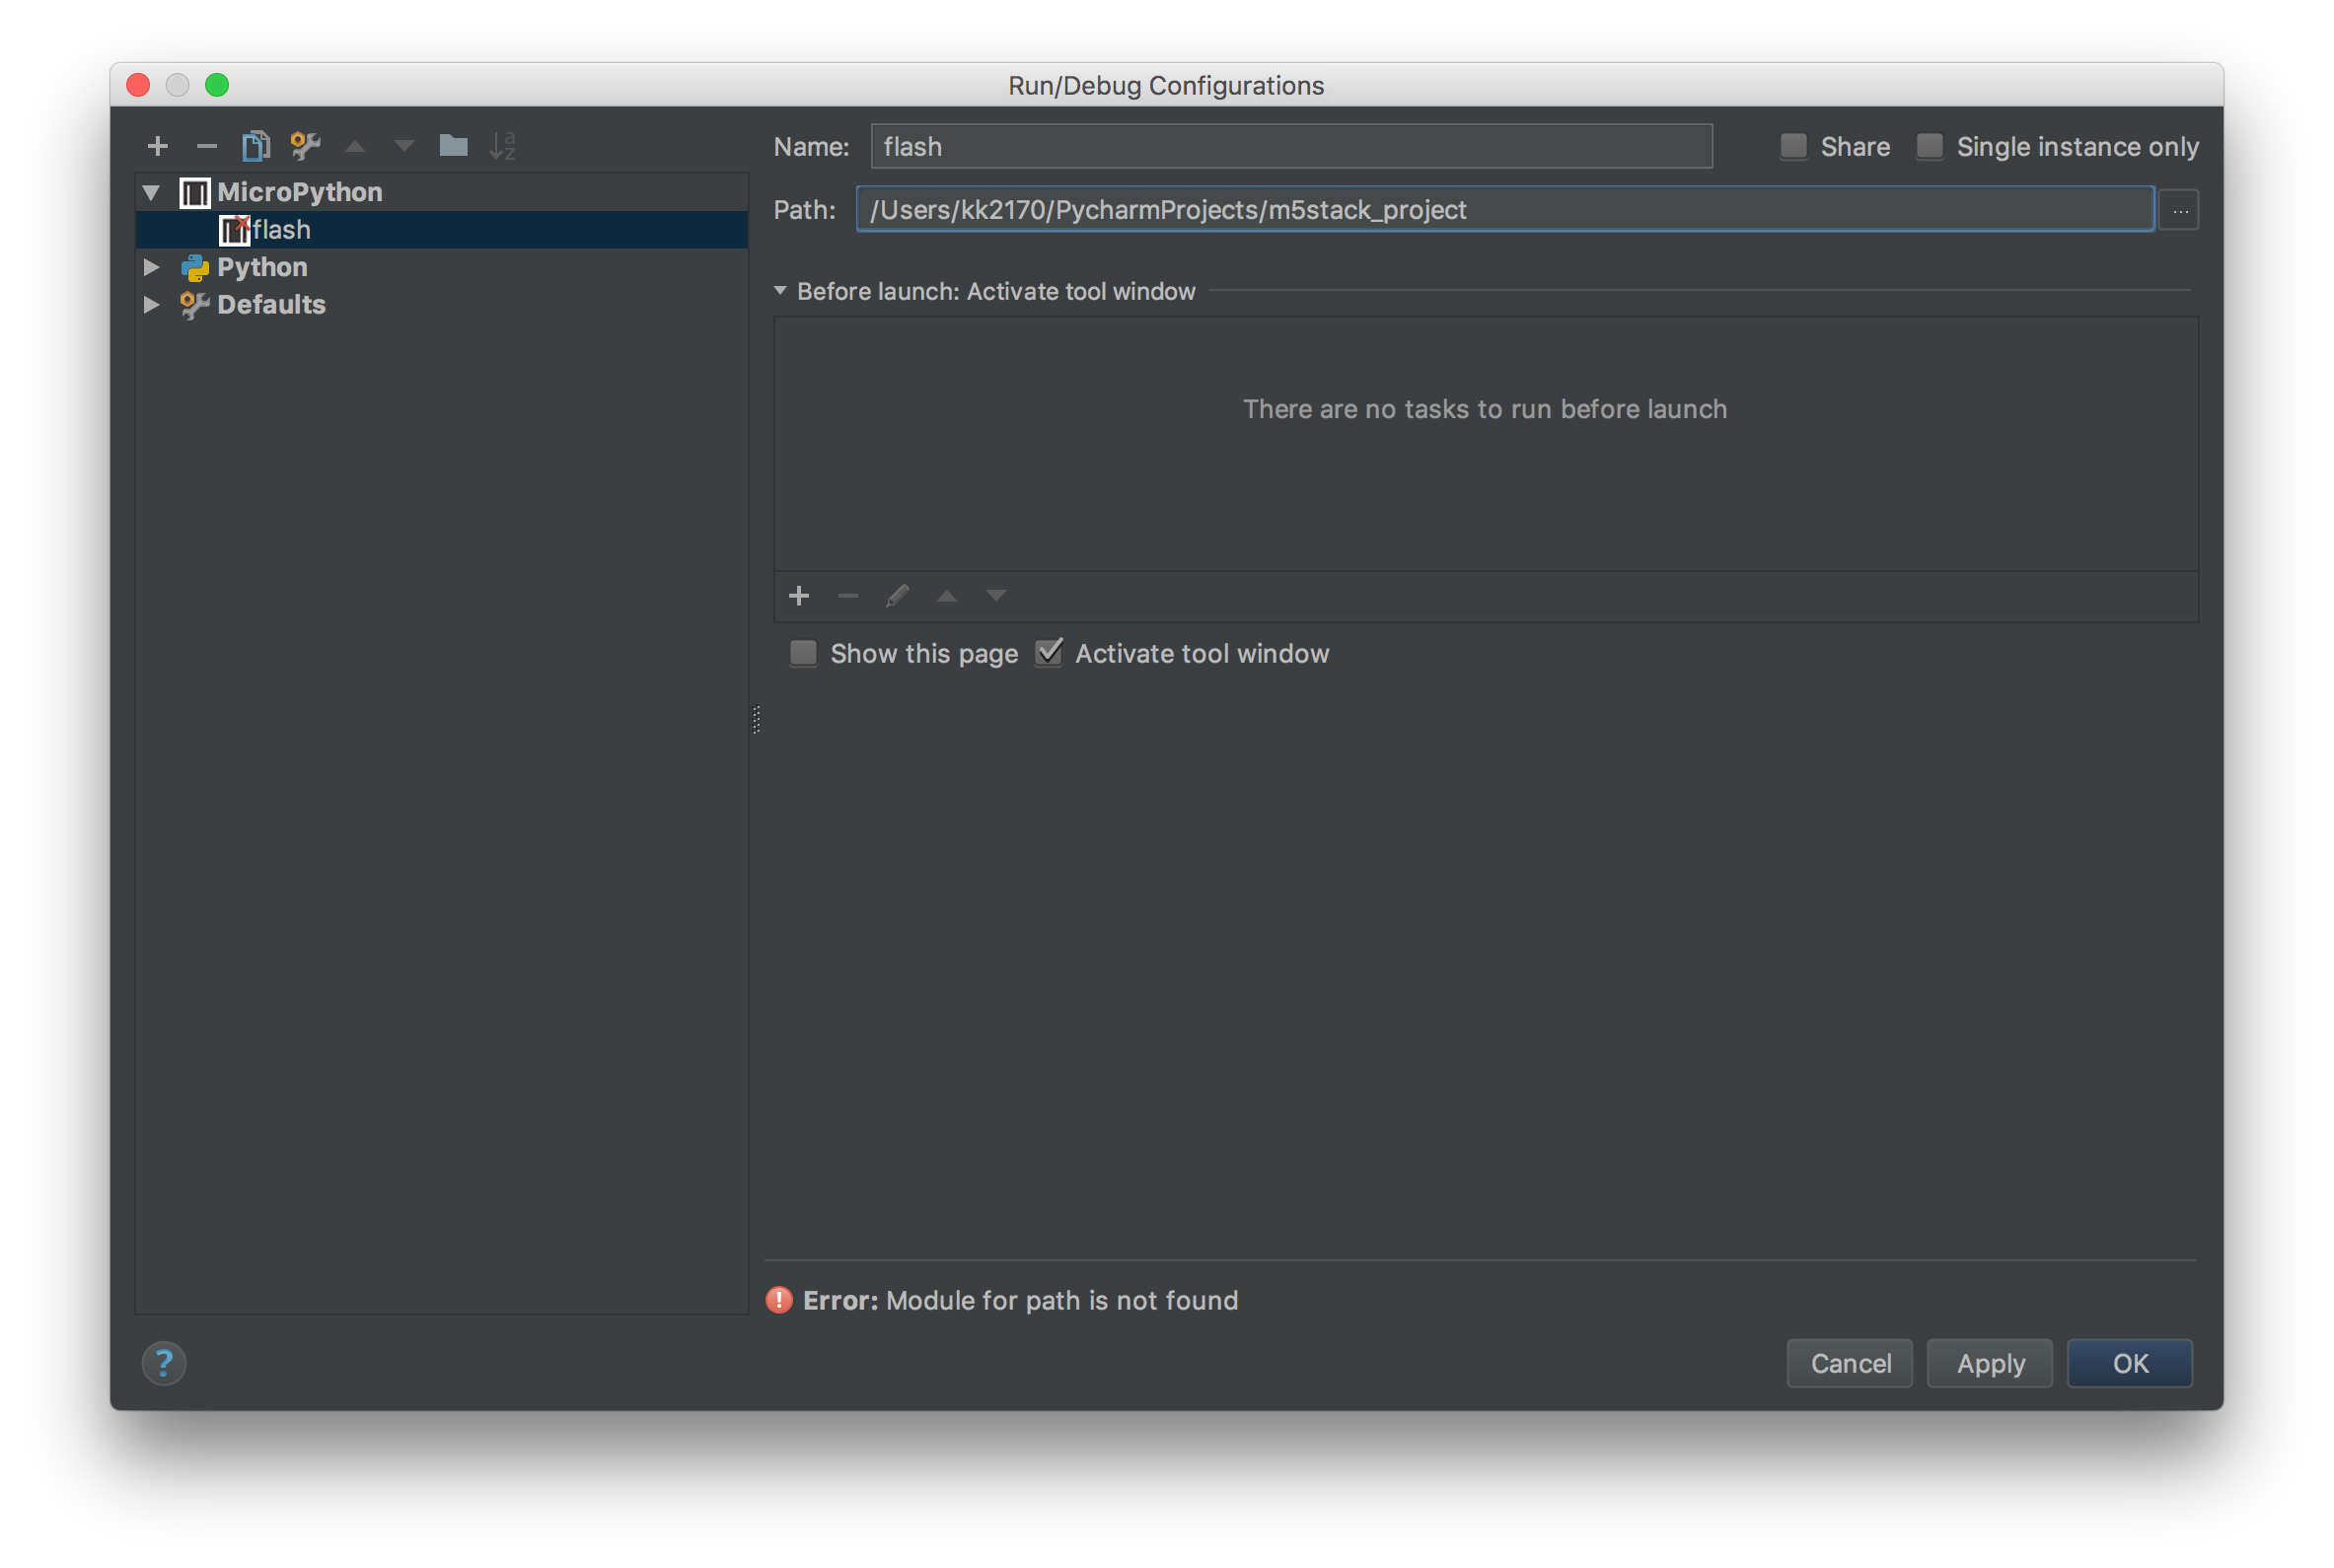Uncheck Activate tool window option
The height and width of the screenshot is (1568, 2334).
(1048, 653)
